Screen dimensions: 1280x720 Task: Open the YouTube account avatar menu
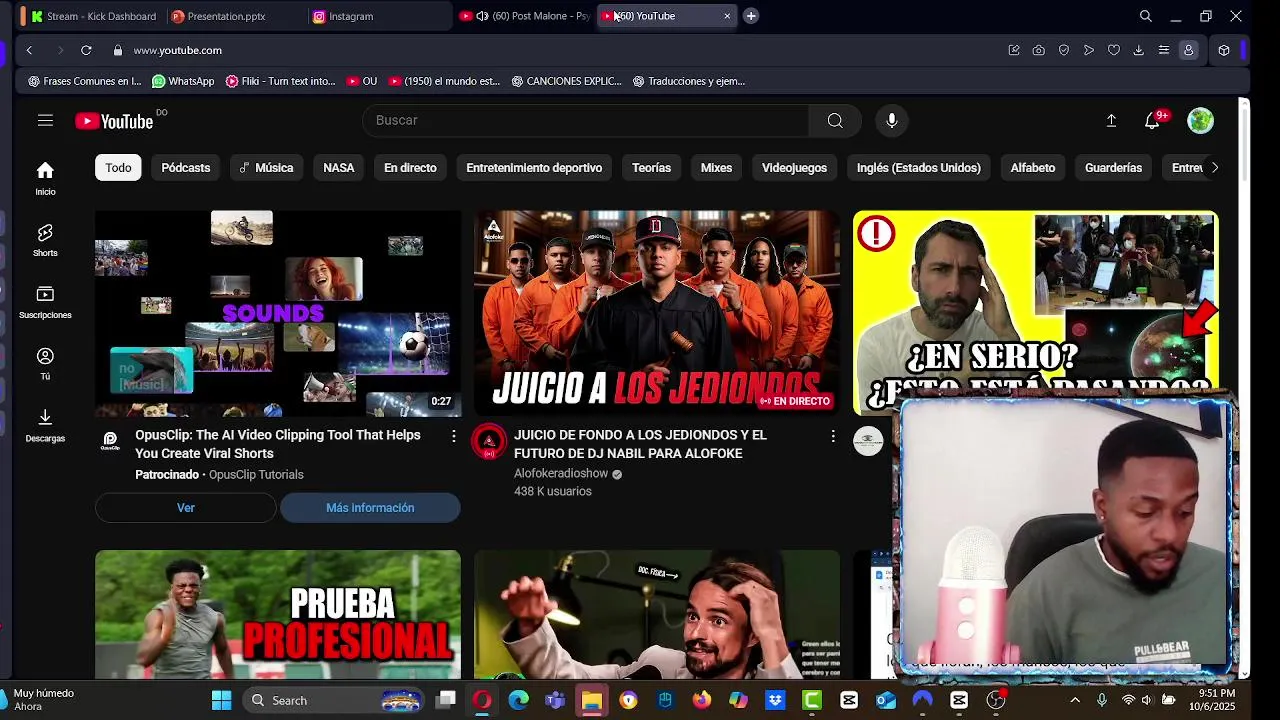(1200, 120)
